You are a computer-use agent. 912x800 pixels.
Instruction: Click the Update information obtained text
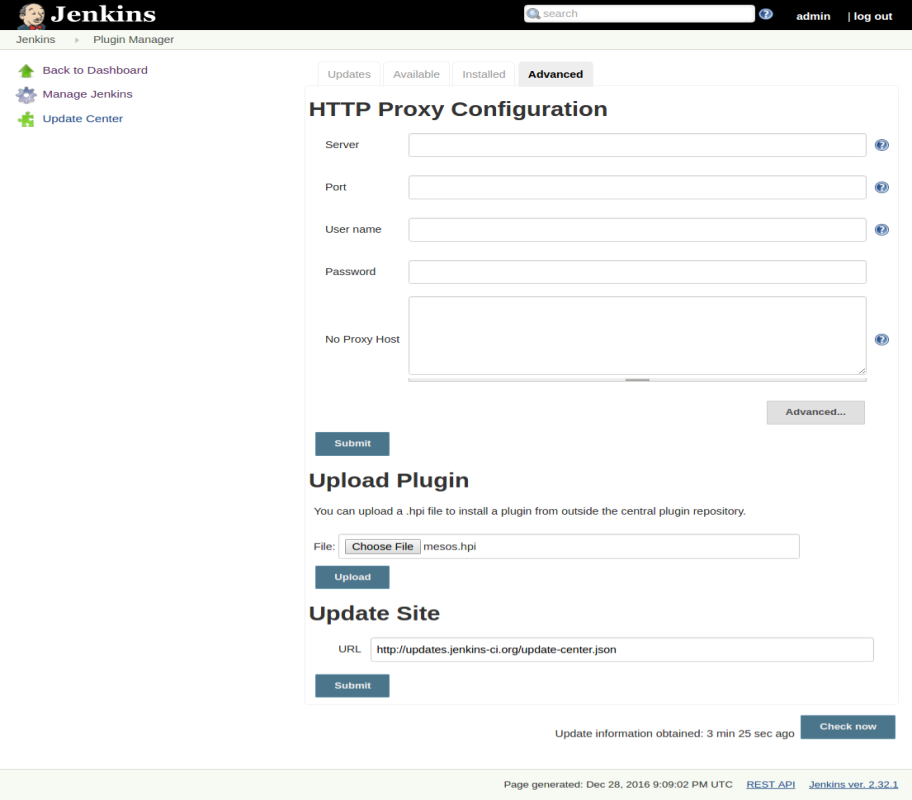[x=675, y=734]
